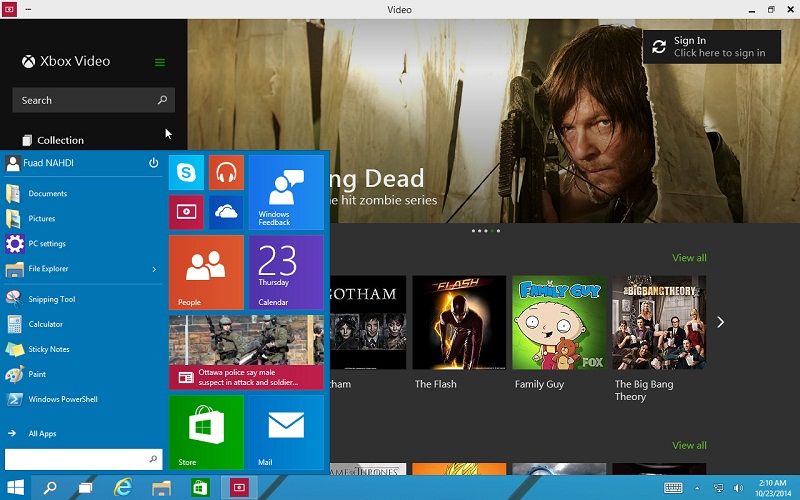
Task: Open the OneDrive cloud tile
Action: [x=226, y=212]
